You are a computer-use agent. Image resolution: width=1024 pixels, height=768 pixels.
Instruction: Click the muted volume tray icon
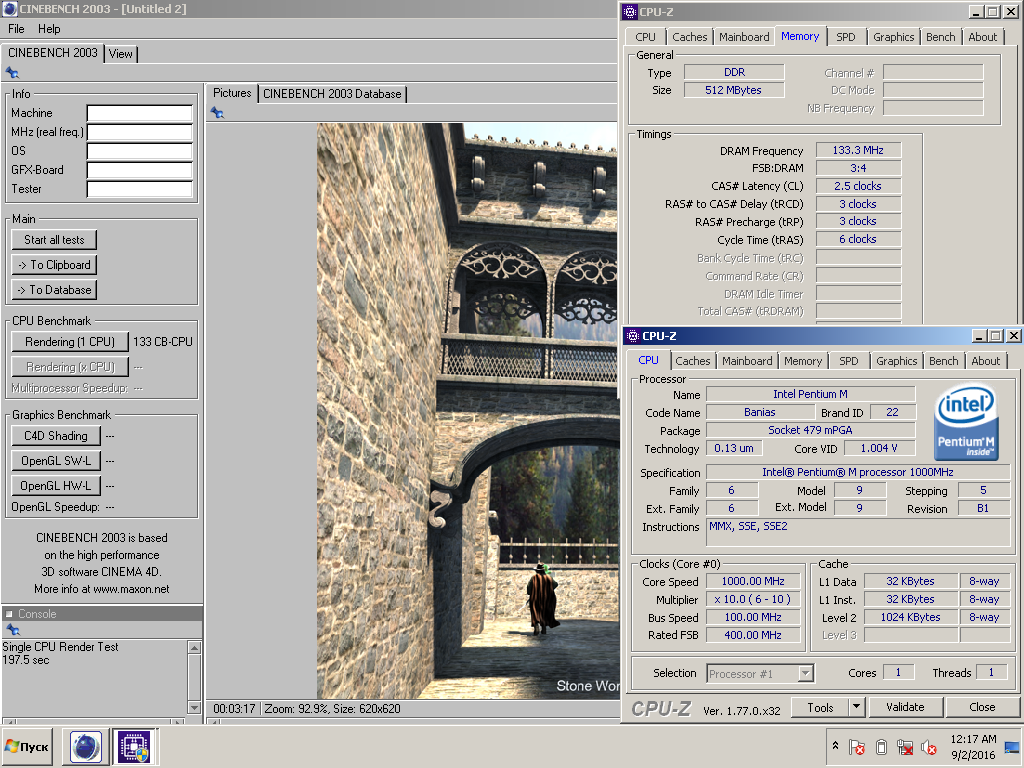(929, 747)
